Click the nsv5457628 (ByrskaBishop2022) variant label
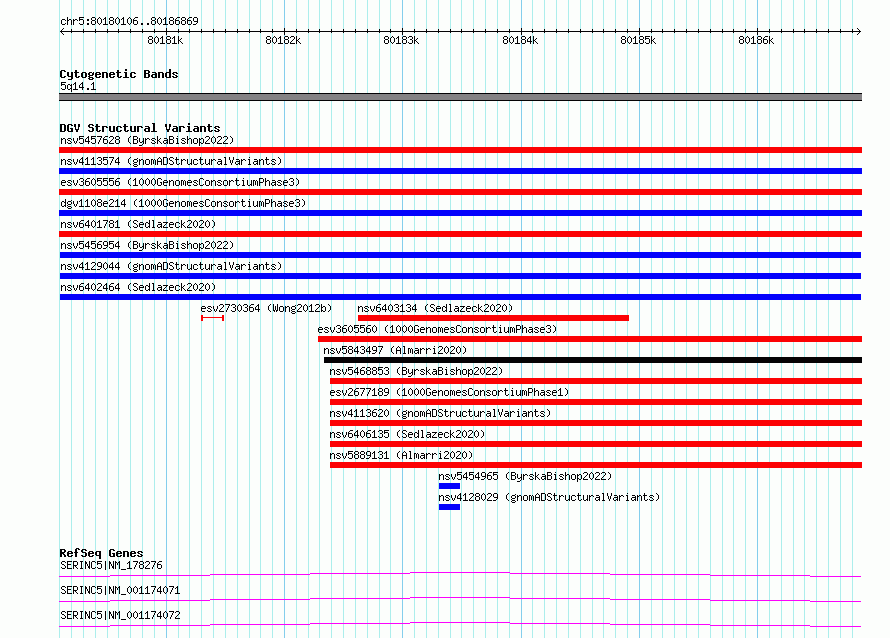This screenshot has width=890, height=638. [147, 140]
